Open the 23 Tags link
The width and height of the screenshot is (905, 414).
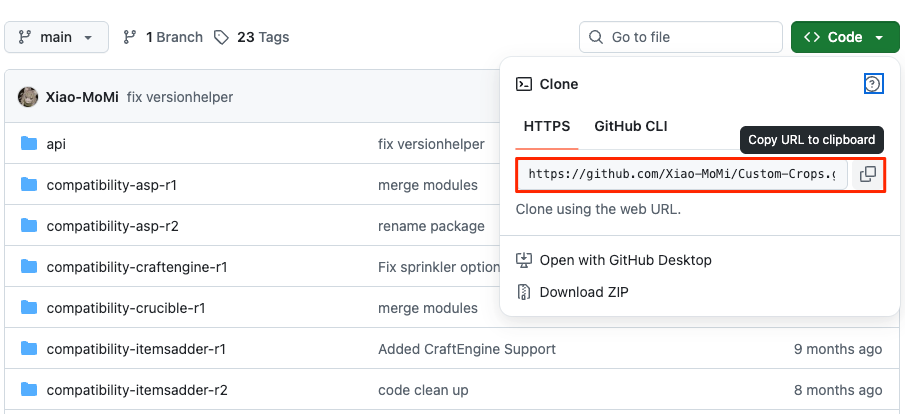click(x=263, y=38)
